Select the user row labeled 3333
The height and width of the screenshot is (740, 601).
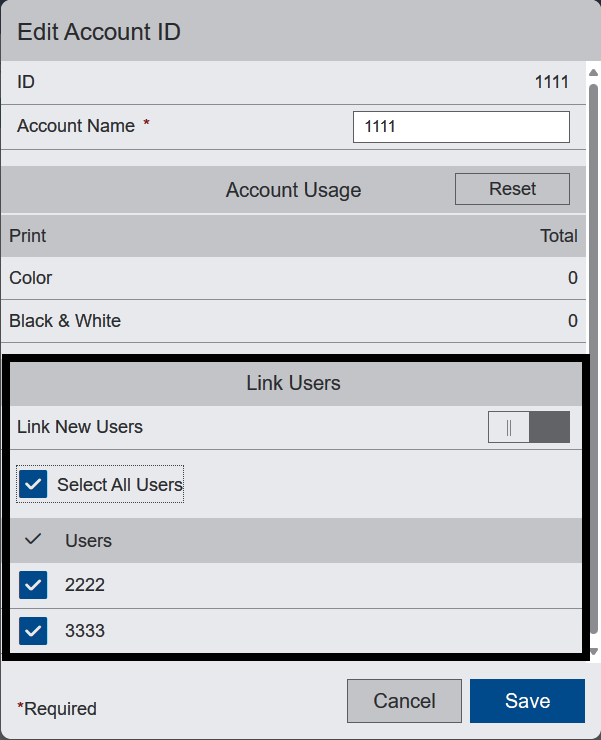coord(296,631)
